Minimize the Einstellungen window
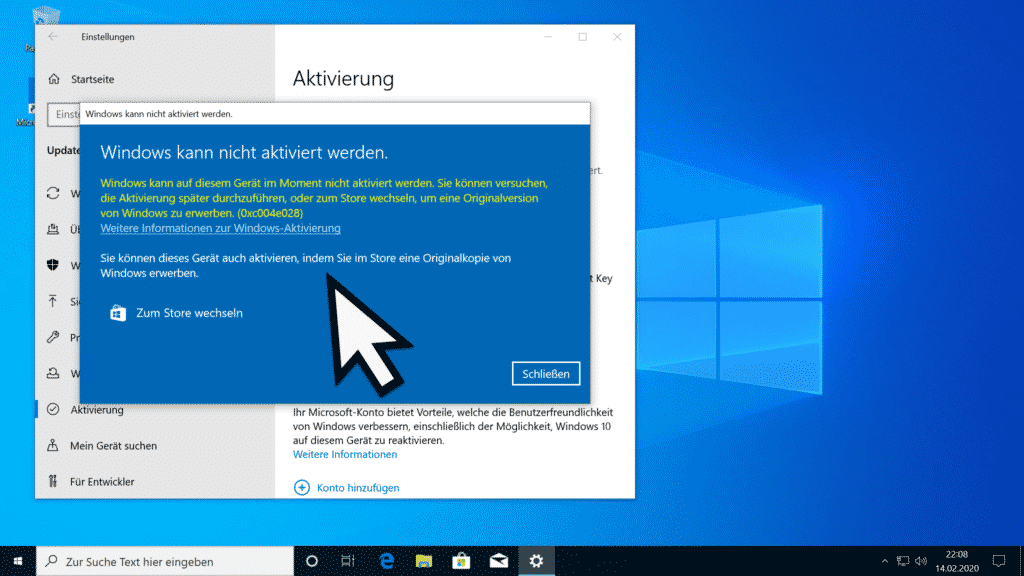The image size is (1024, 576). (549, 37)
